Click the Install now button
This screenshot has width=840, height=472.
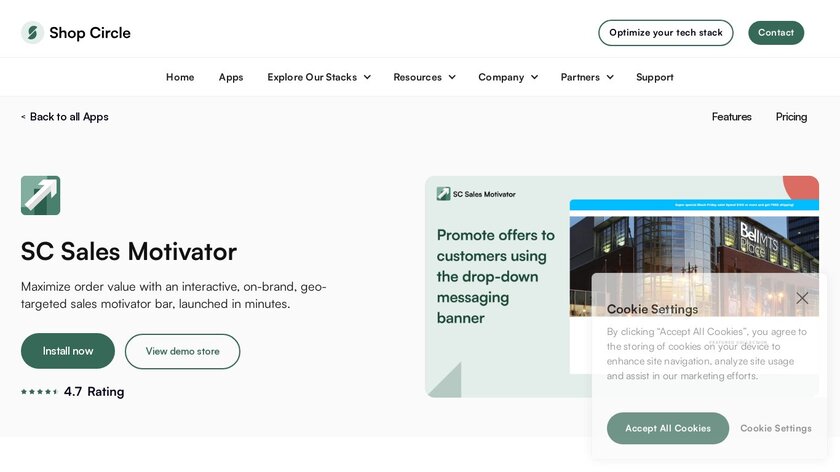pyautogui.click(x=68, y=351)
